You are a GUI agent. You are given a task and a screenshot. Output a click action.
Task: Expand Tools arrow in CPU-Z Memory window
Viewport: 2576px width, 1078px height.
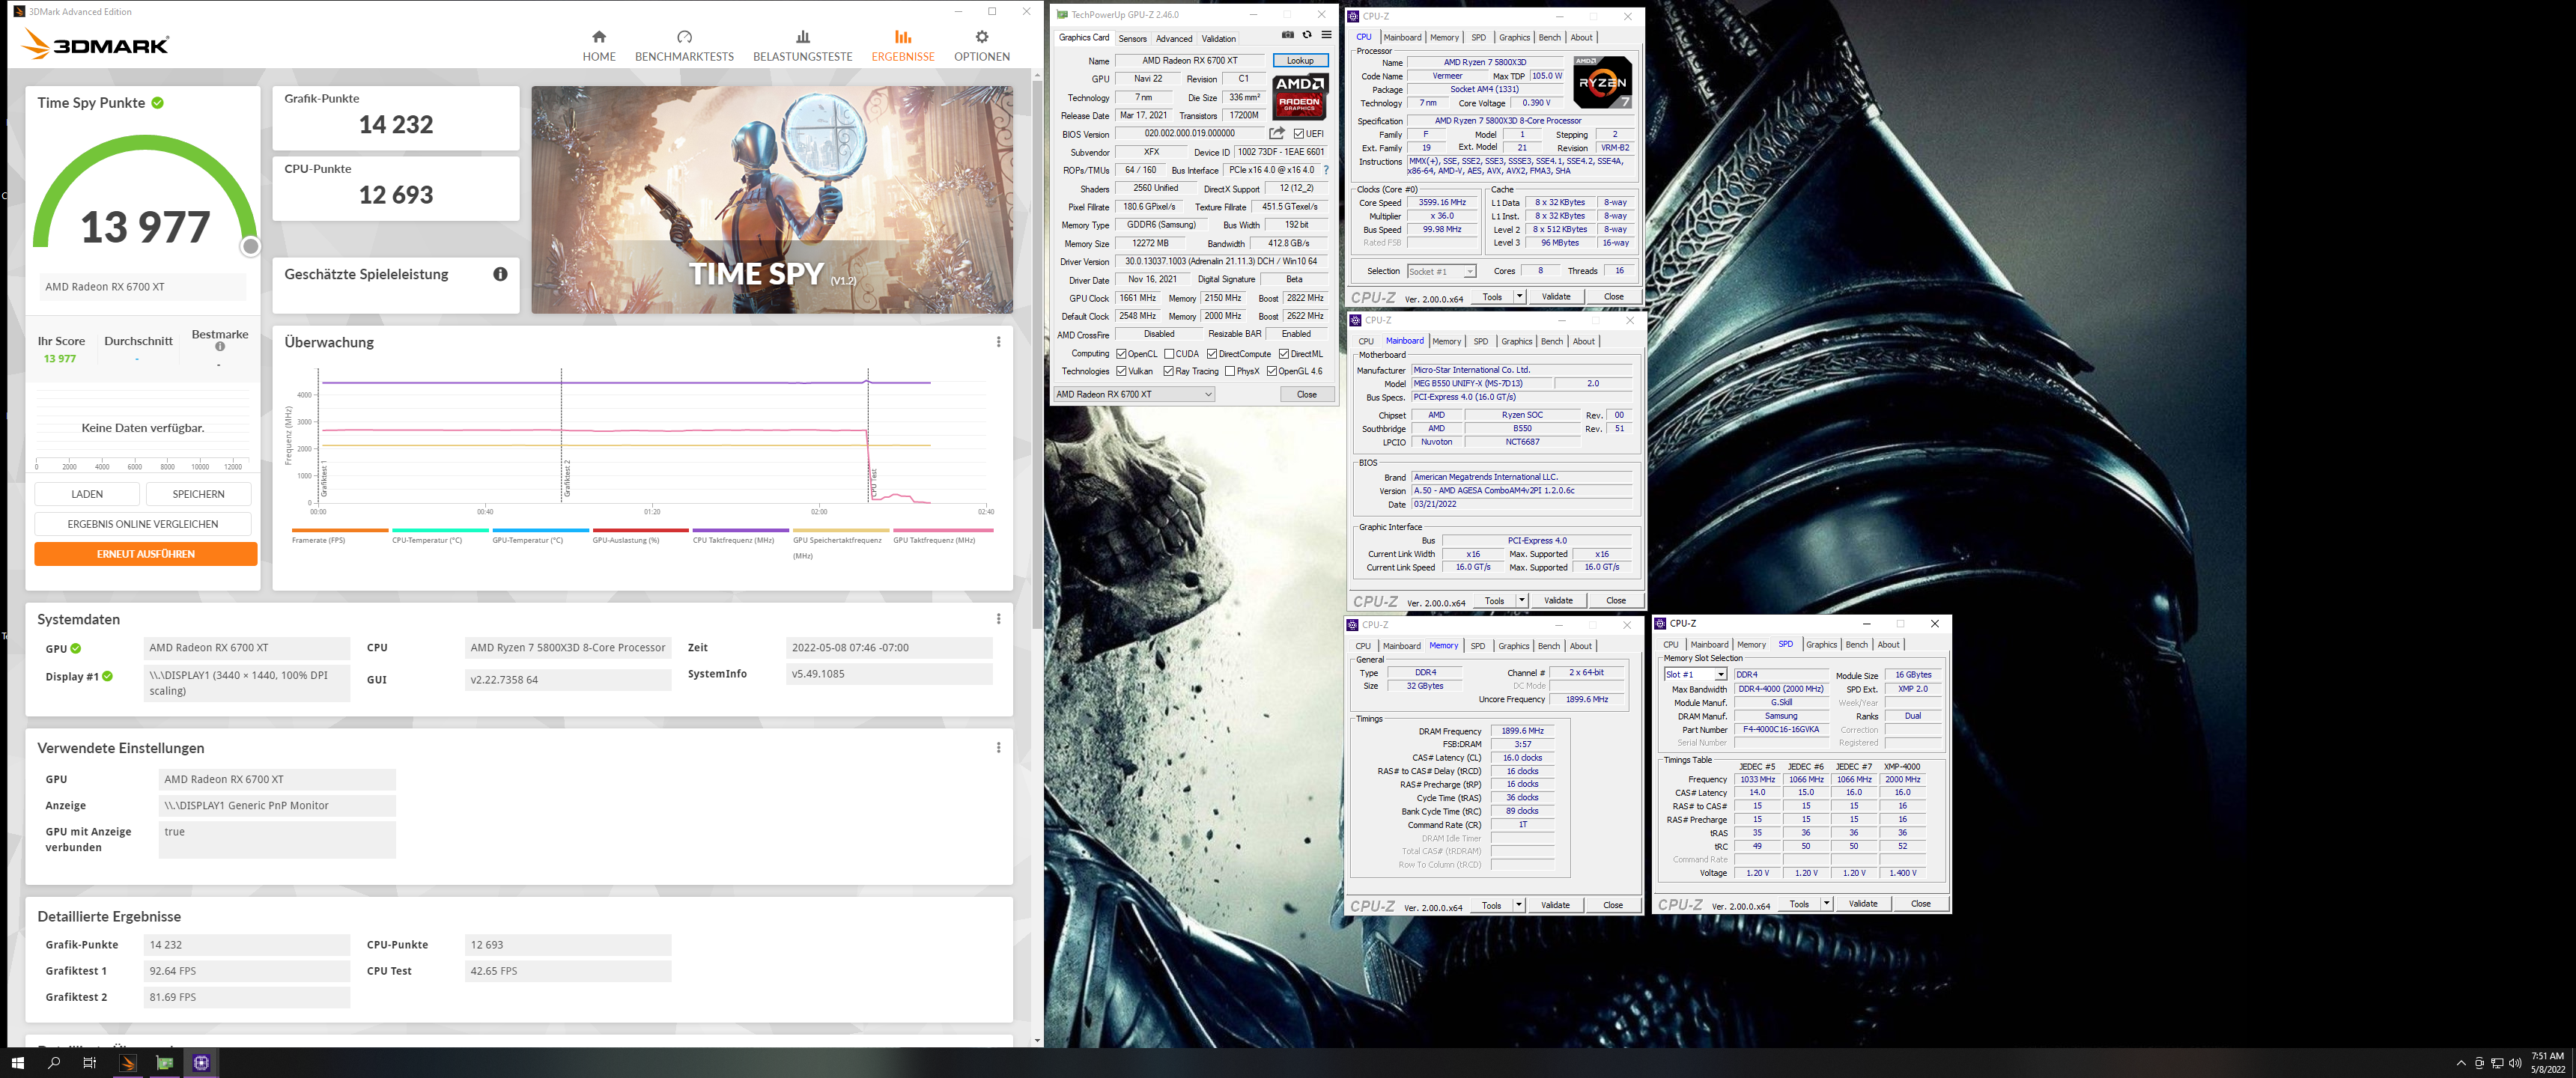coord(1519,905)
